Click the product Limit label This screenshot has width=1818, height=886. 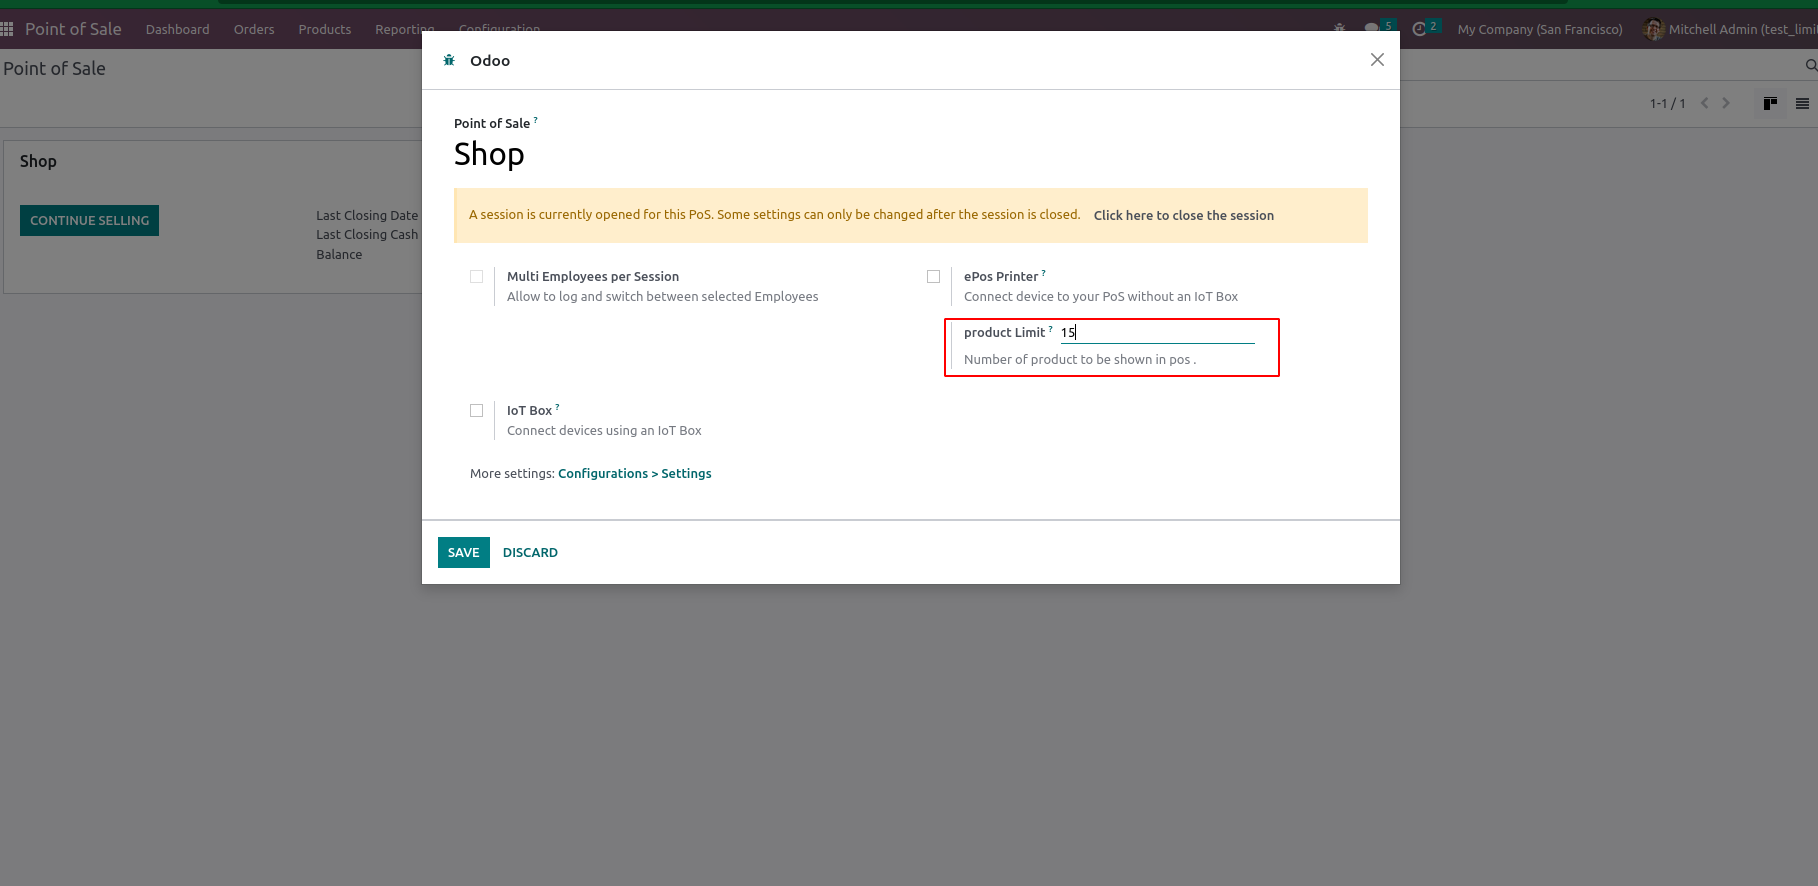[1004, 333]
